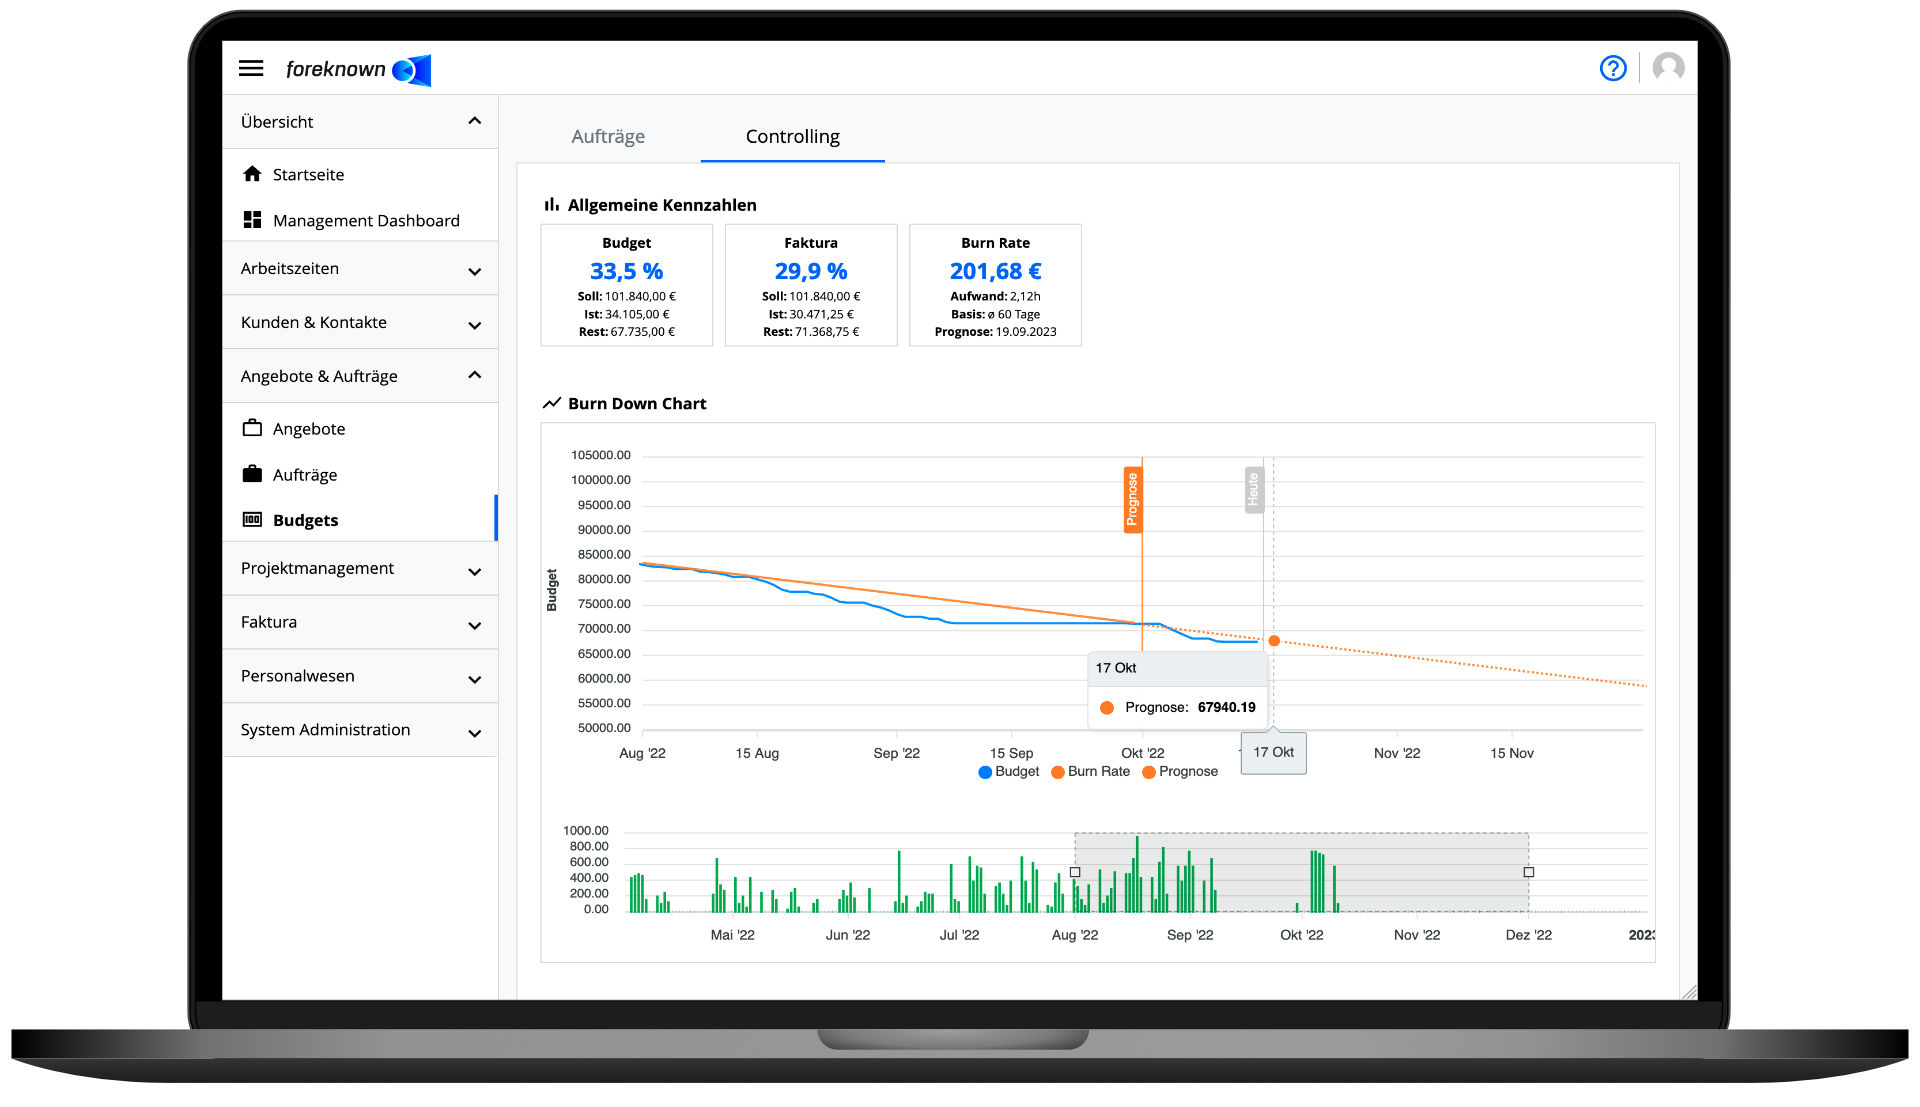Click the Okt '22 label in overview chart
Screen dimensions: 1920x1107
point(1301,934)
